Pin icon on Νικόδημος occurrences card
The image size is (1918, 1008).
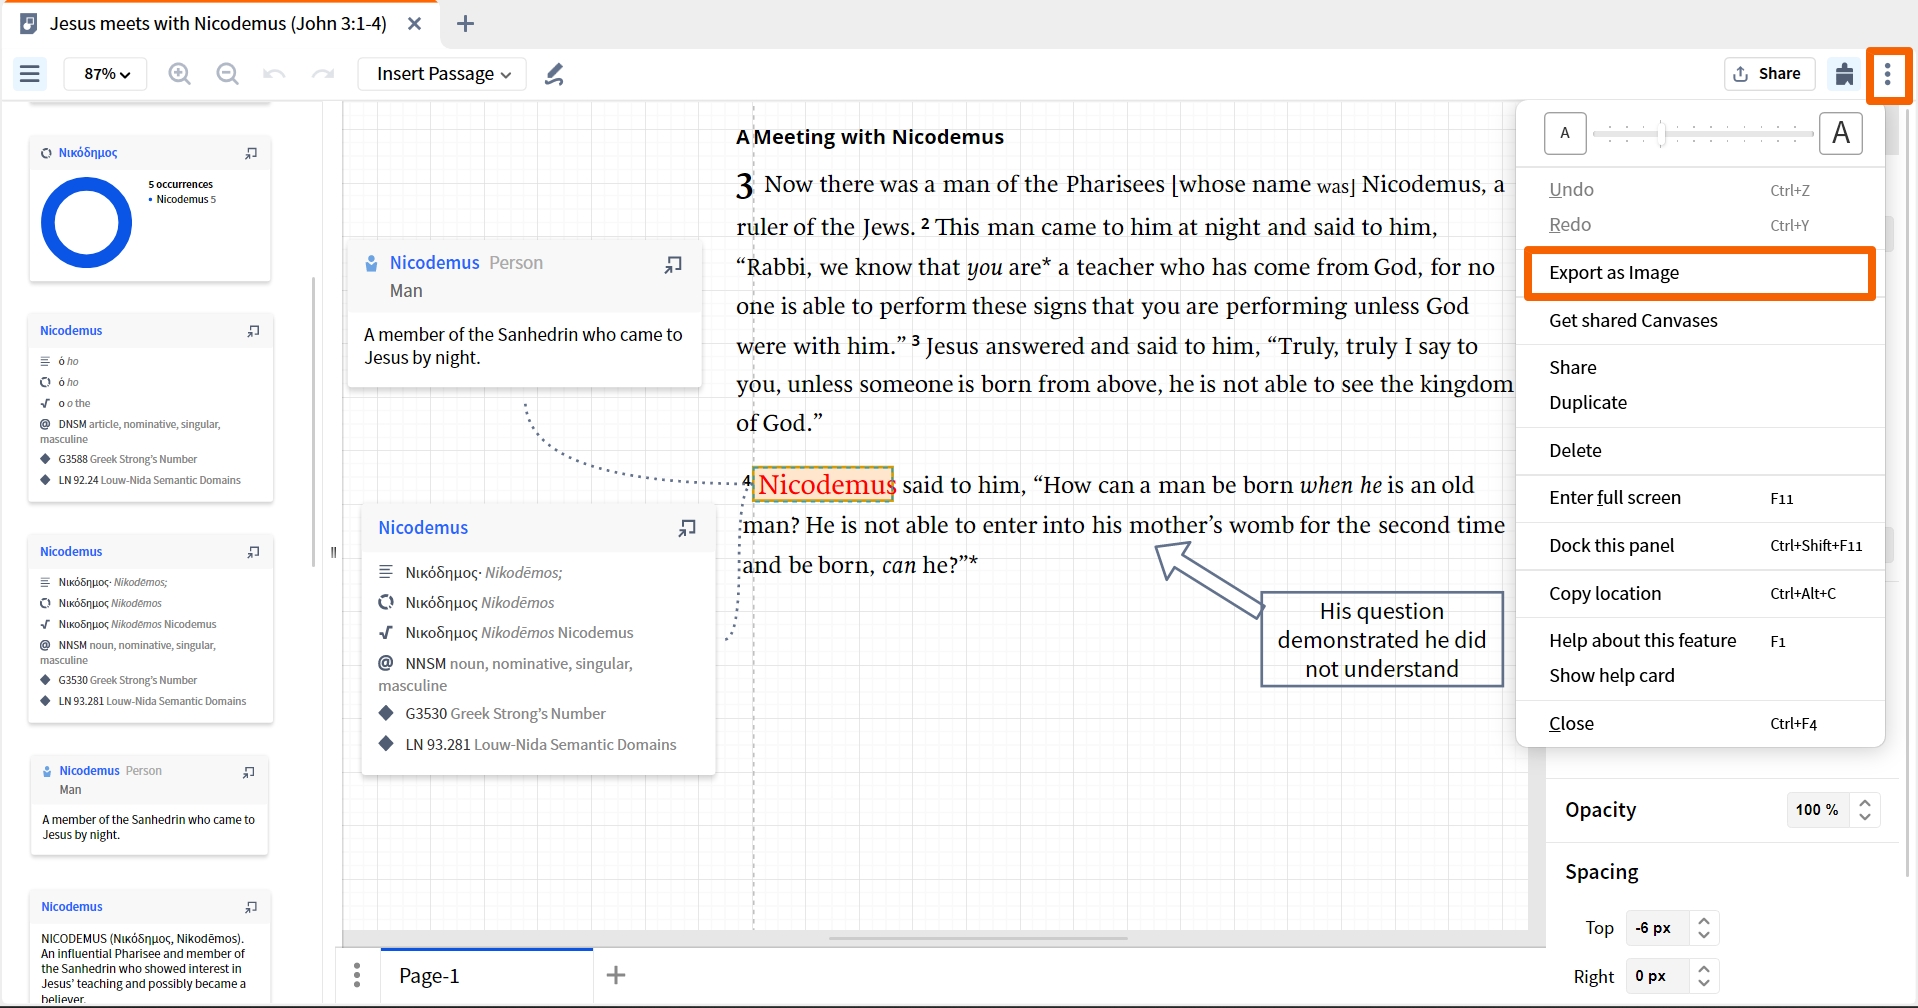click(251, 153)
